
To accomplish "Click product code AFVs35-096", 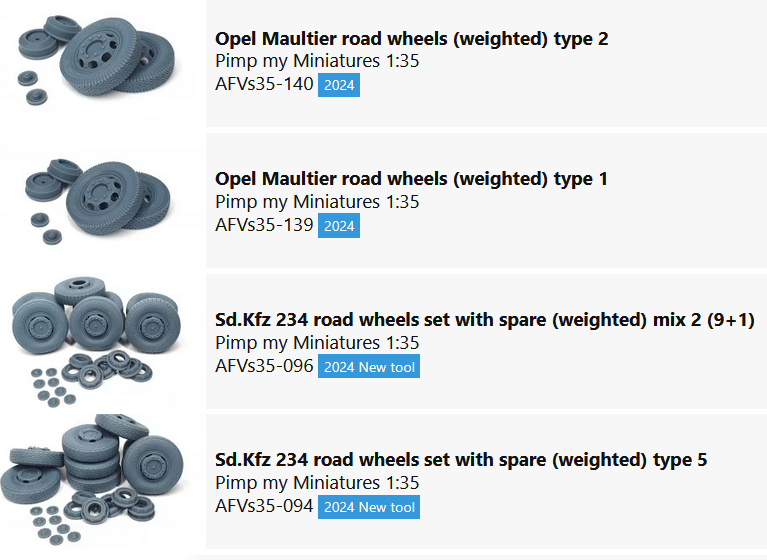I will (264, 365).
